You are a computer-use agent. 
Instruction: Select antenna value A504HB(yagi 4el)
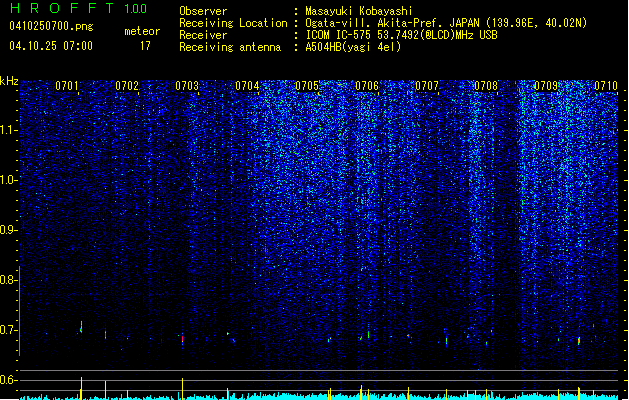tap(353, 47)
